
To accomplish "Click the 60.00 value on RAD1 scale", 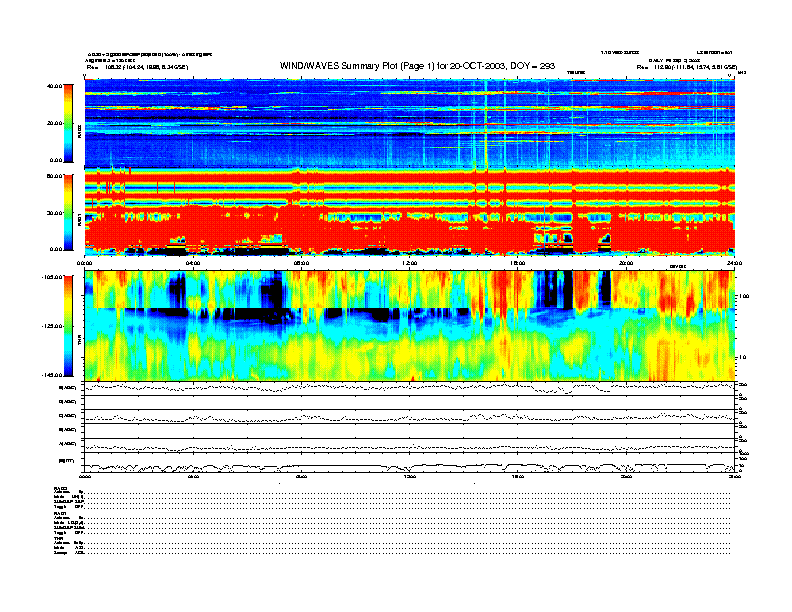I will (54, 176).
